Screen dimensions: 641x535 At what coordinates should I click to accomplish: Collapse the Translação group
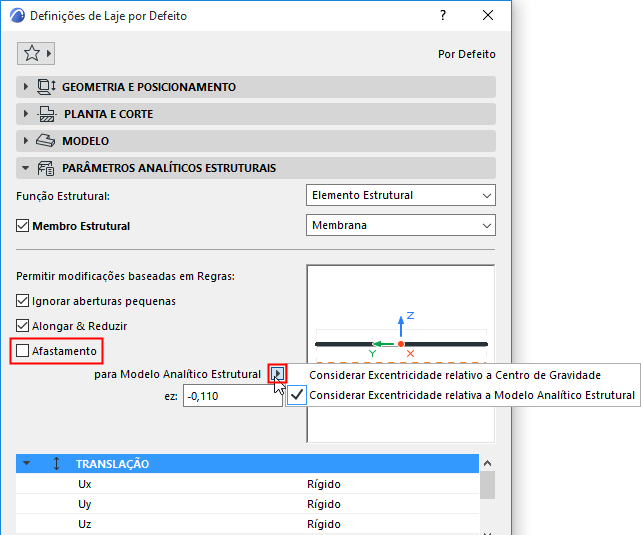point(27,463)
